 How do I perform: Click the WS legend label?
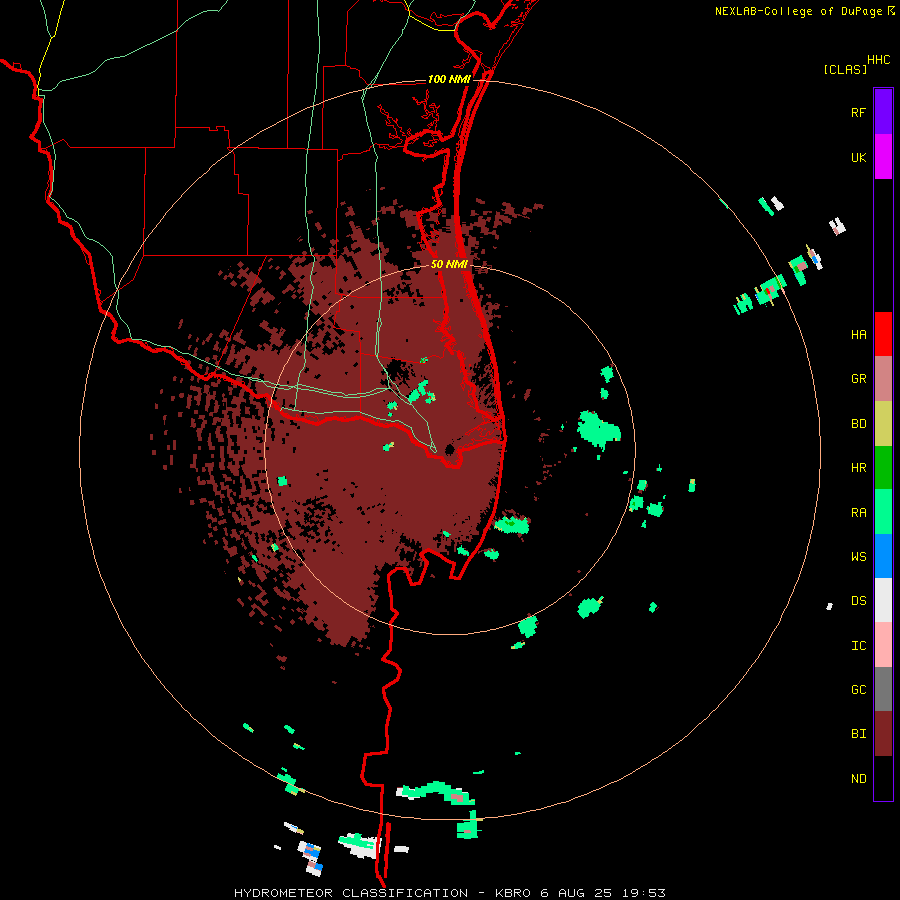tap(858, 557)
